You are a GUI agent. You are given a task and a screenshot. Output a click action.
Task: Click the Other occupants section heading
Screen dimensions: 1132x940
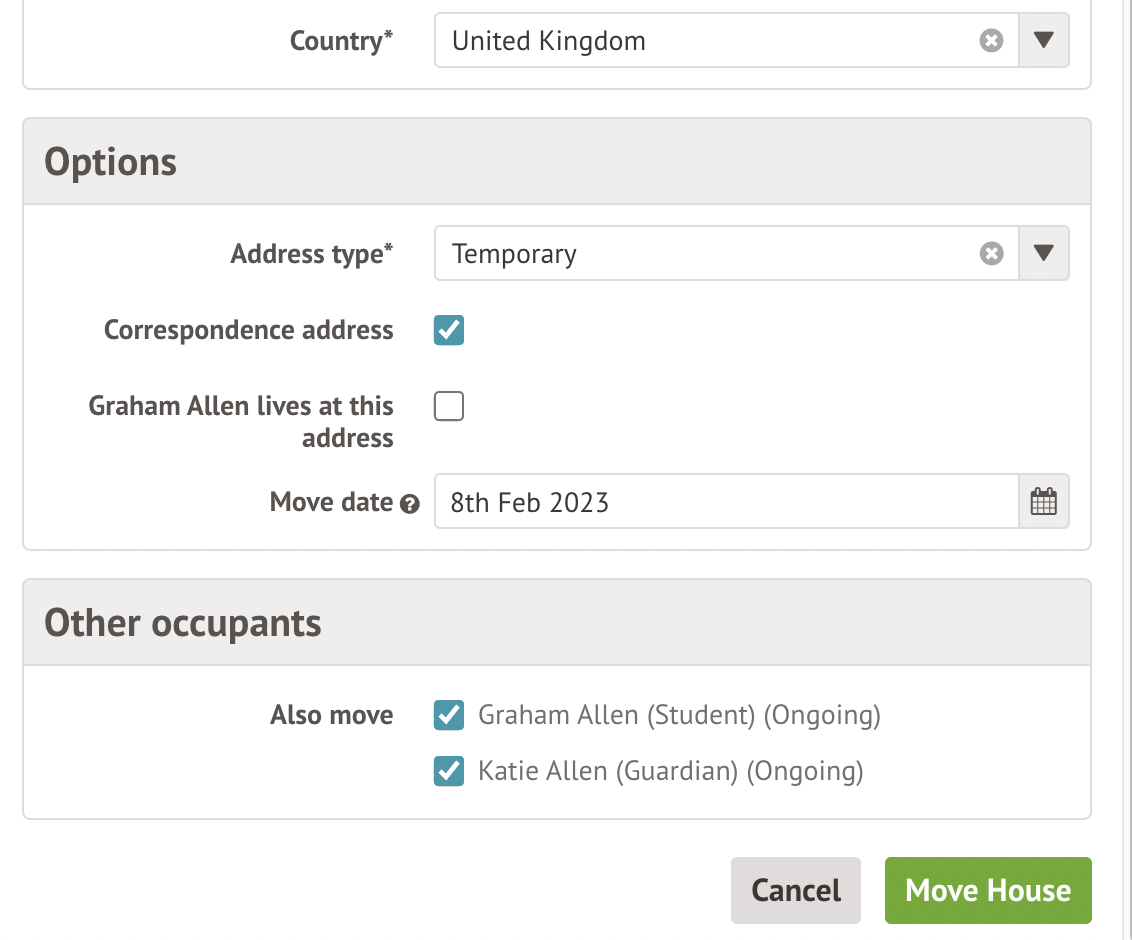point(183,623)
